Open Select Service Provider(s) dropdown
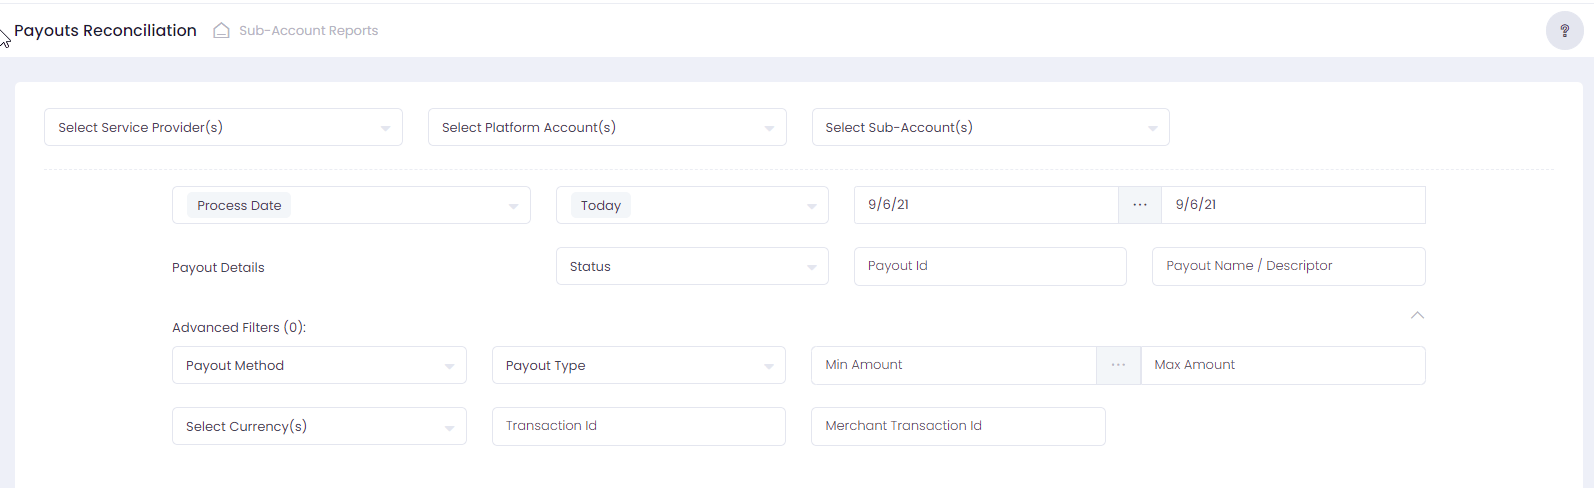The height and width of the screenshot is (488, 1594). 223,127
